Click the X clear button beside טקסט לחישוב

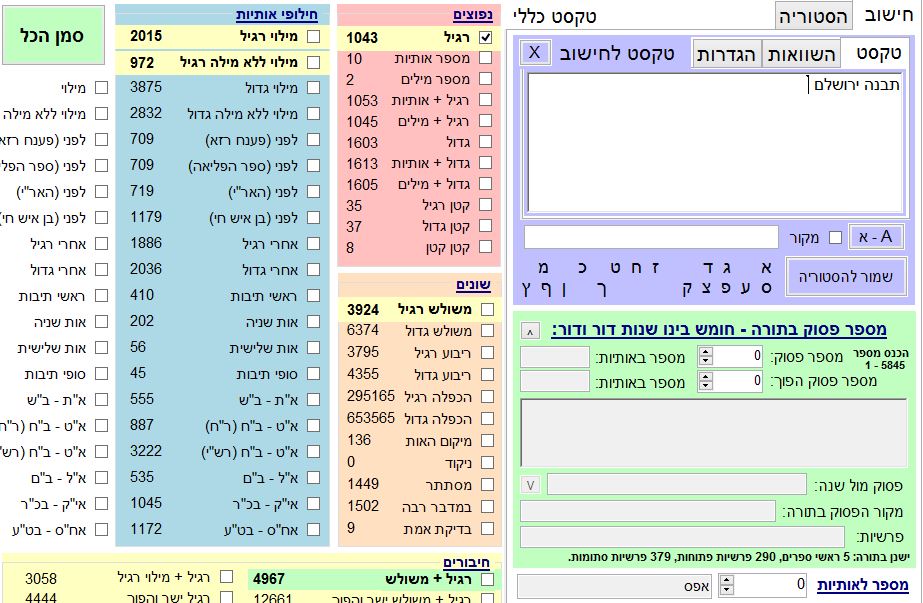pos(535,52)
